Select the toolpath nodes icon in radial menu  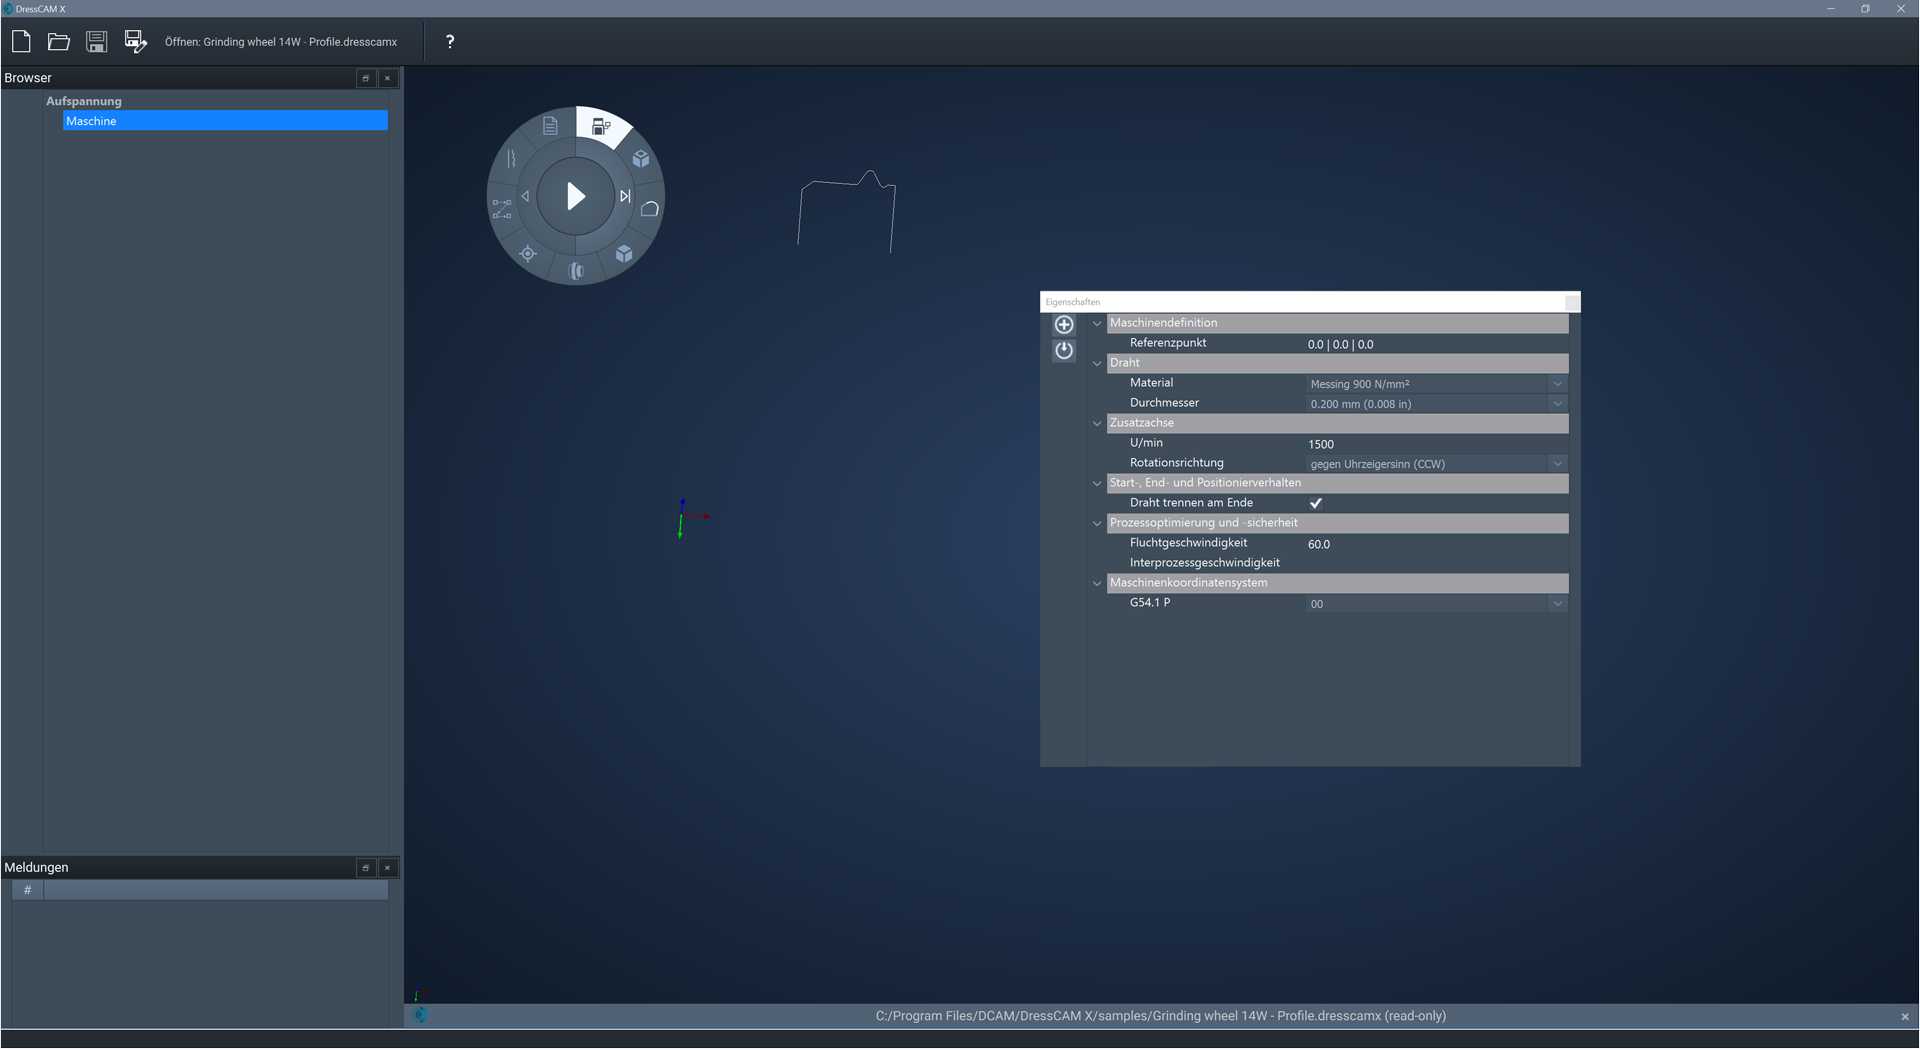tap(502, 209)
